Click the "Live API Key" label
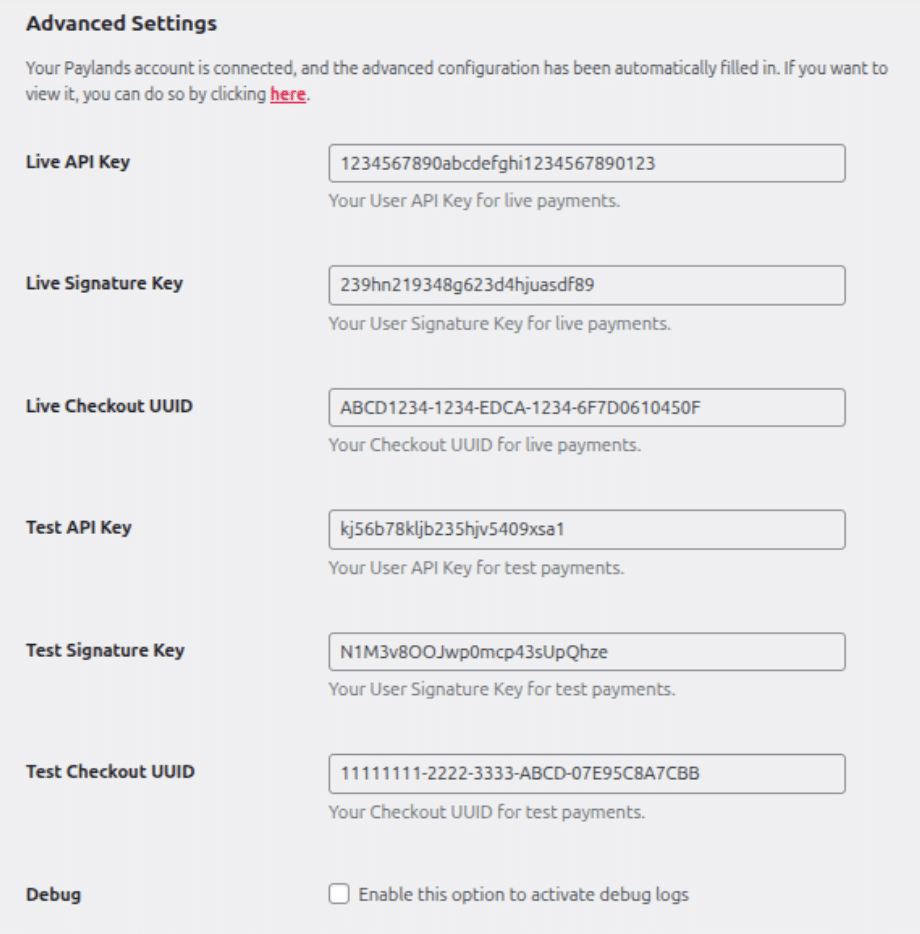Screen dimensions: 920x934 77,161
